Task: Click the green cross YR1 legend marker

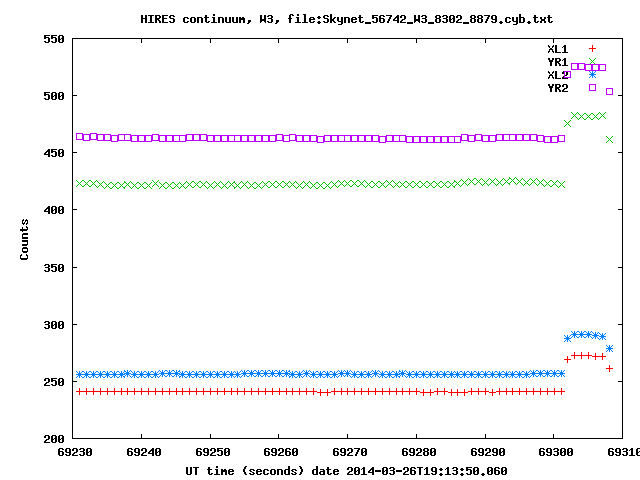Action: [592, 62]
